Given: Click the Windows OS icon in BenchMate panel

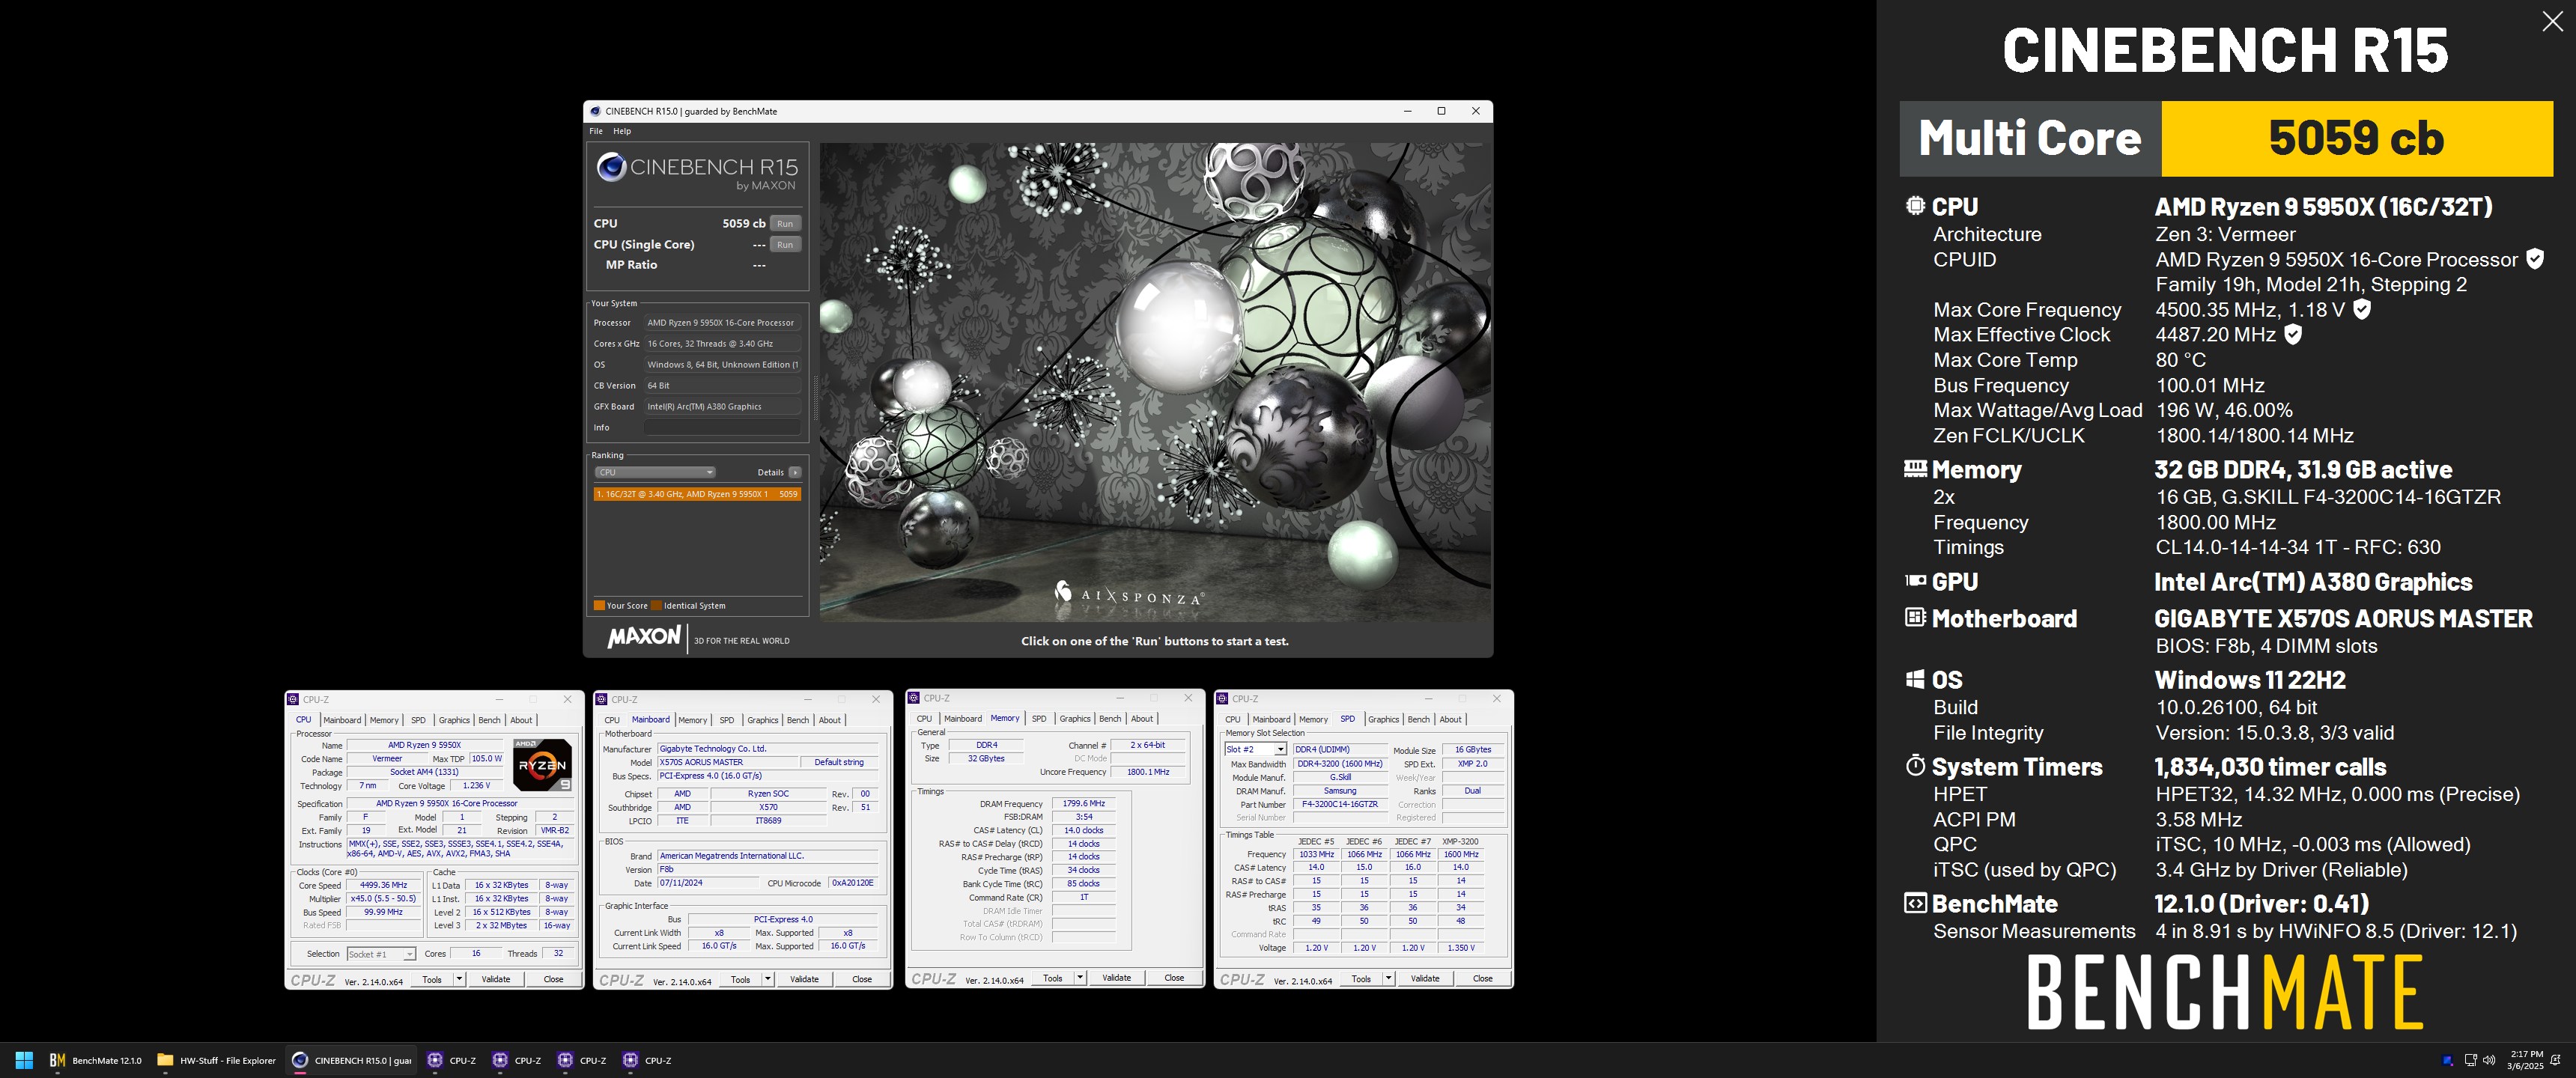Looking at the screenshot, I should click(x=1915, y=679).
